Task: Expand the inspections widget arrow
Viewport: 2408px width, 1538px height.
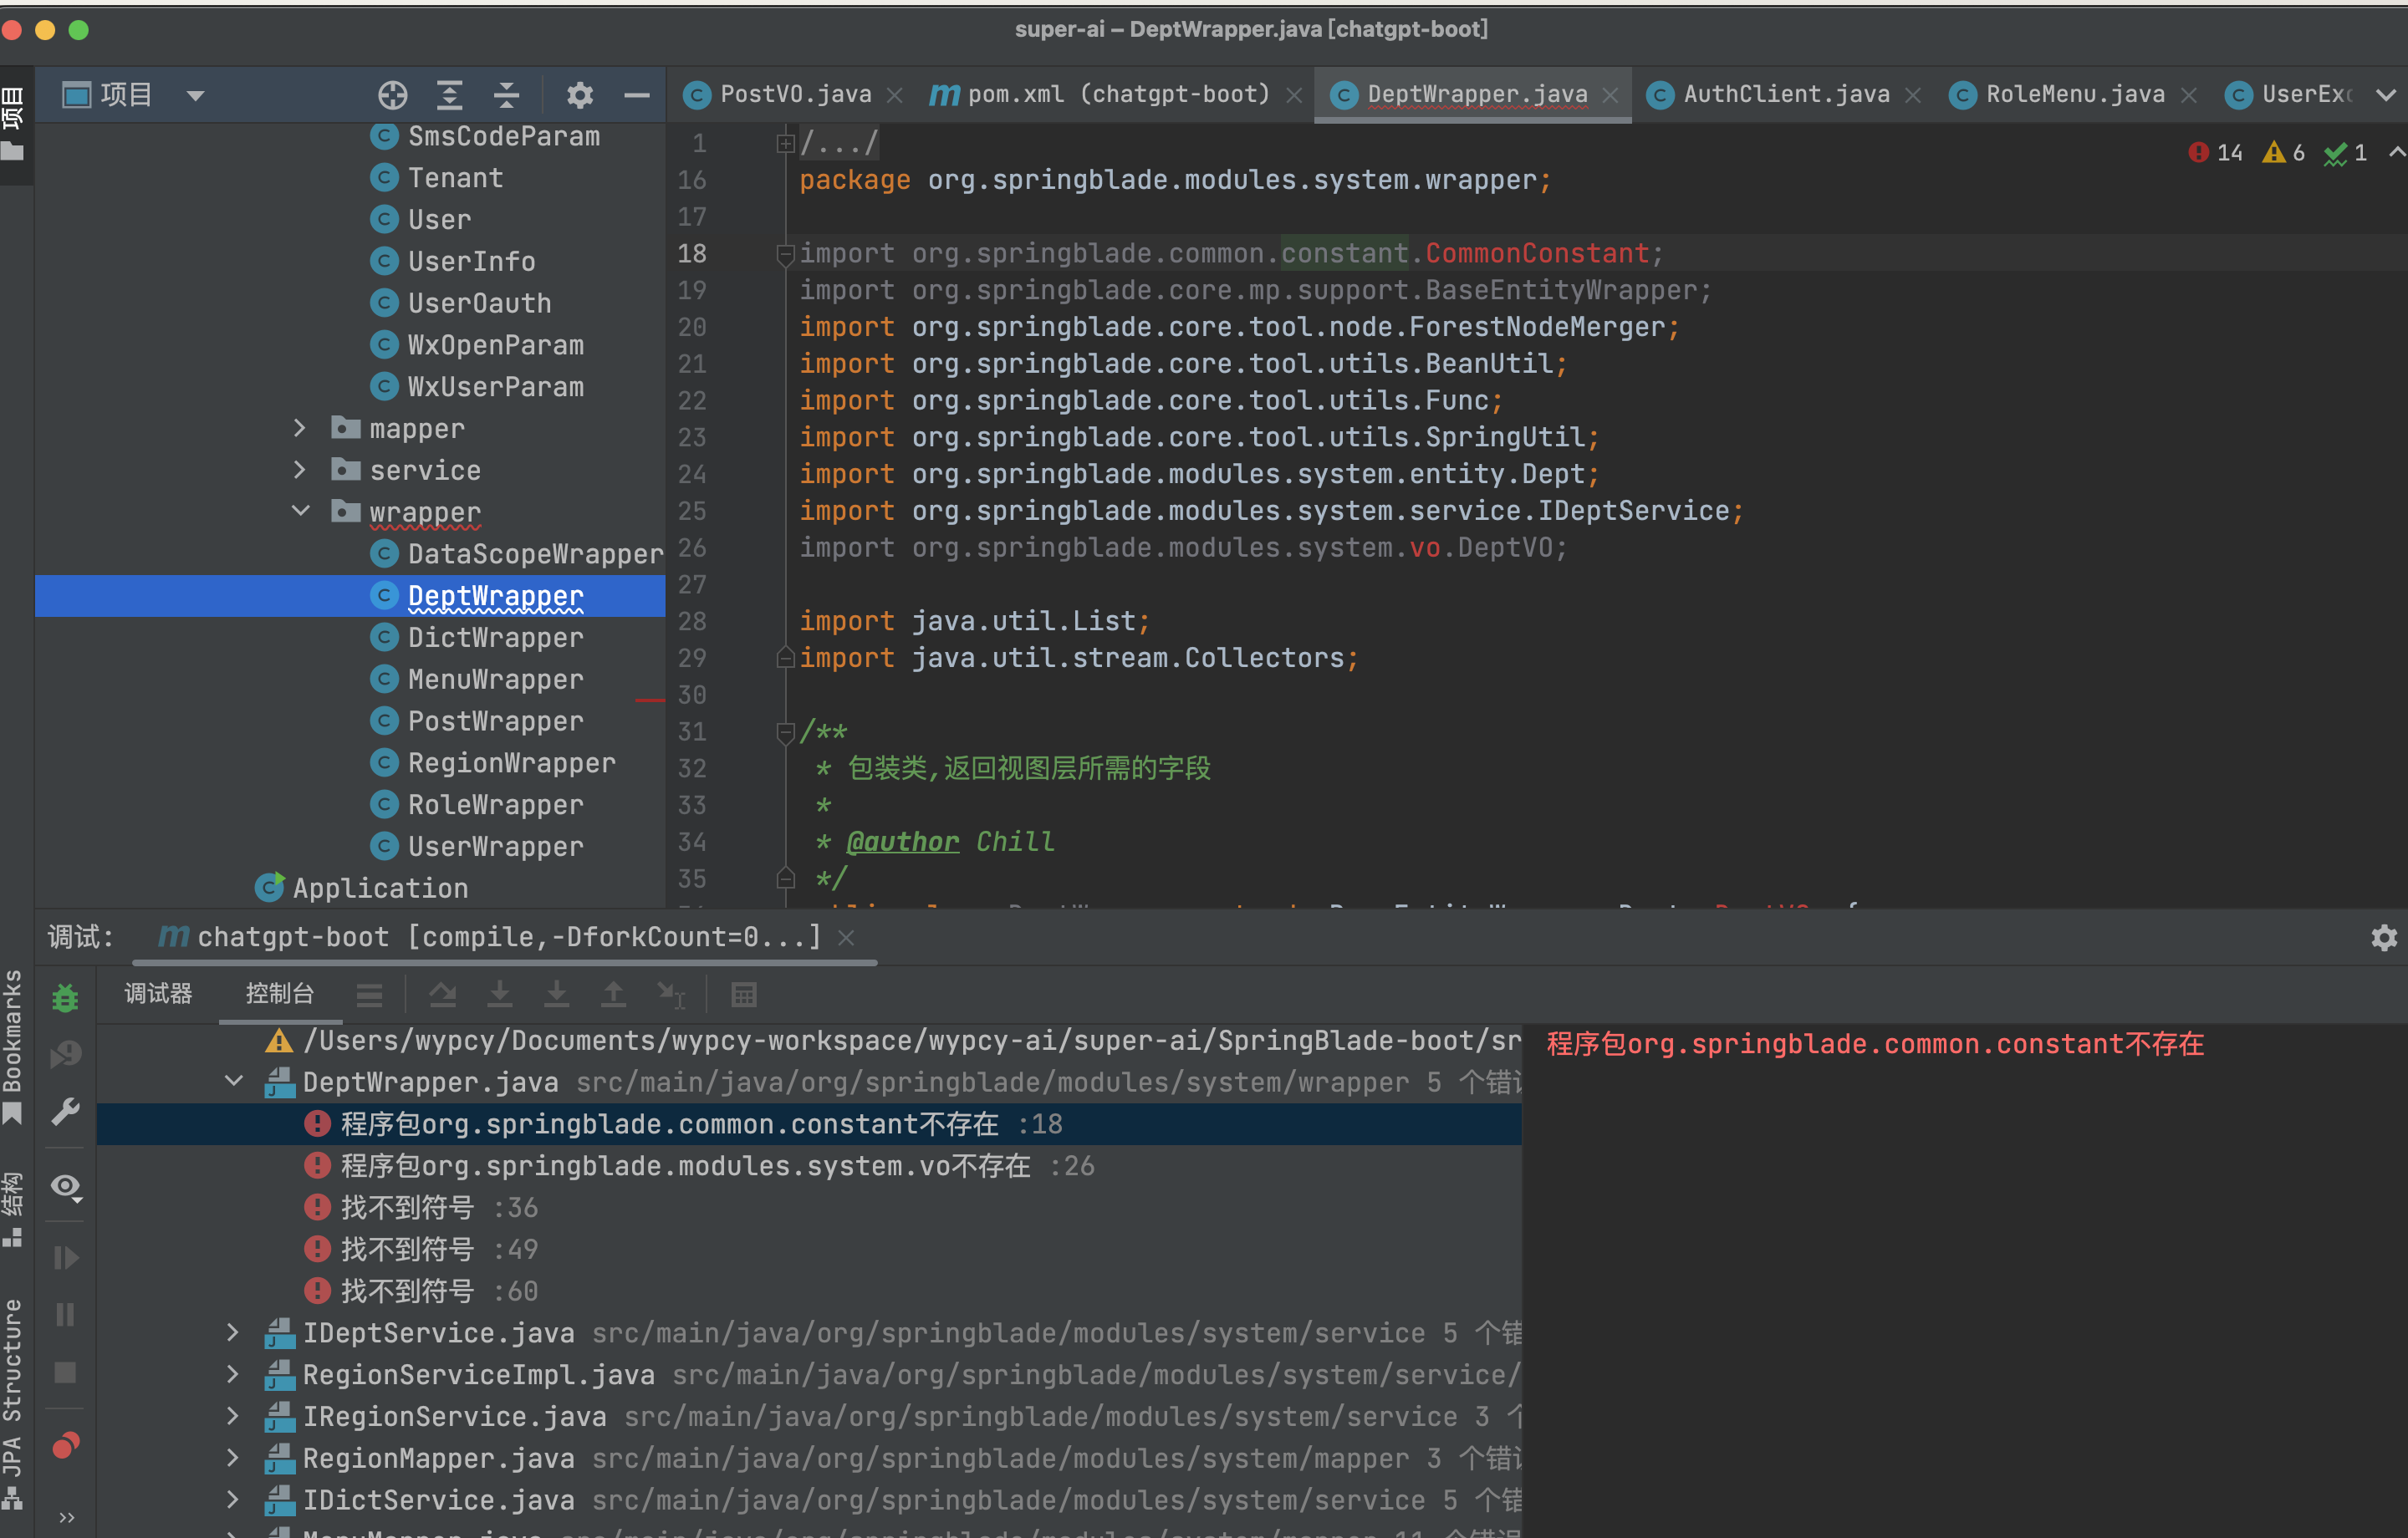Action: click(2396, 153)
